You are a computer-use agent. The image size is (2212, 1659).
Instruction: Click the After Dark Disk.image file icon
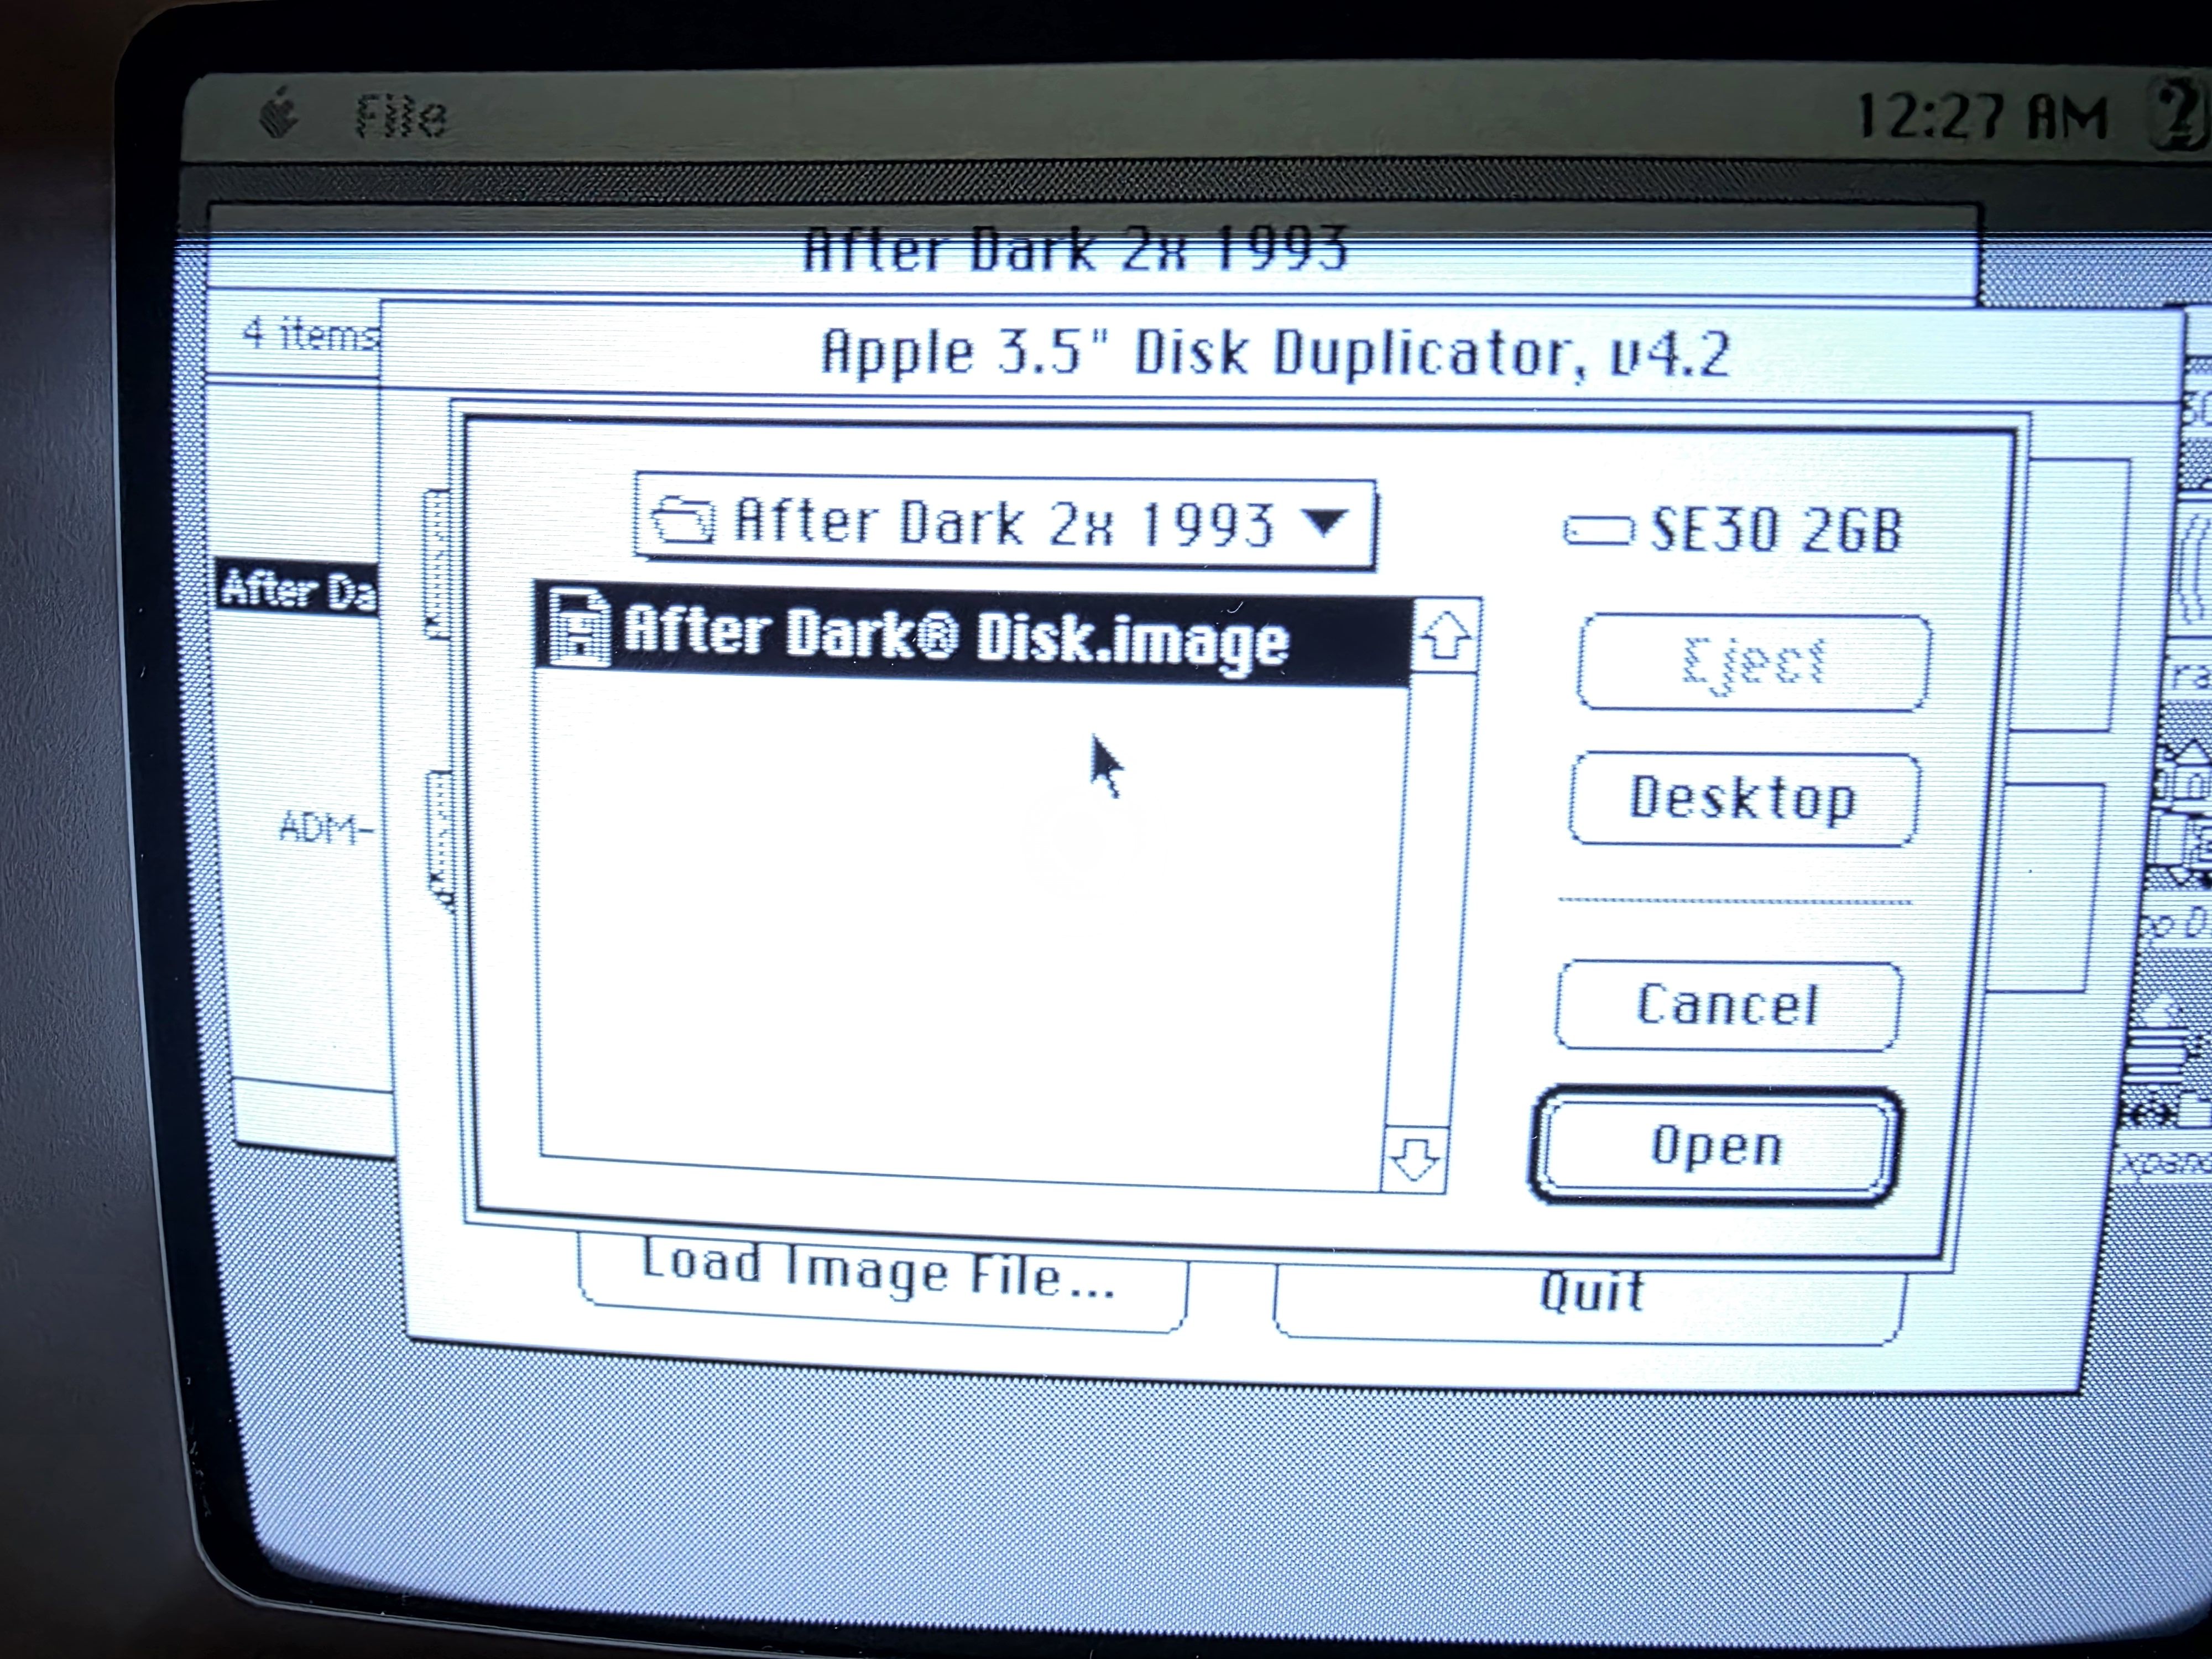[x=580, y=628]
